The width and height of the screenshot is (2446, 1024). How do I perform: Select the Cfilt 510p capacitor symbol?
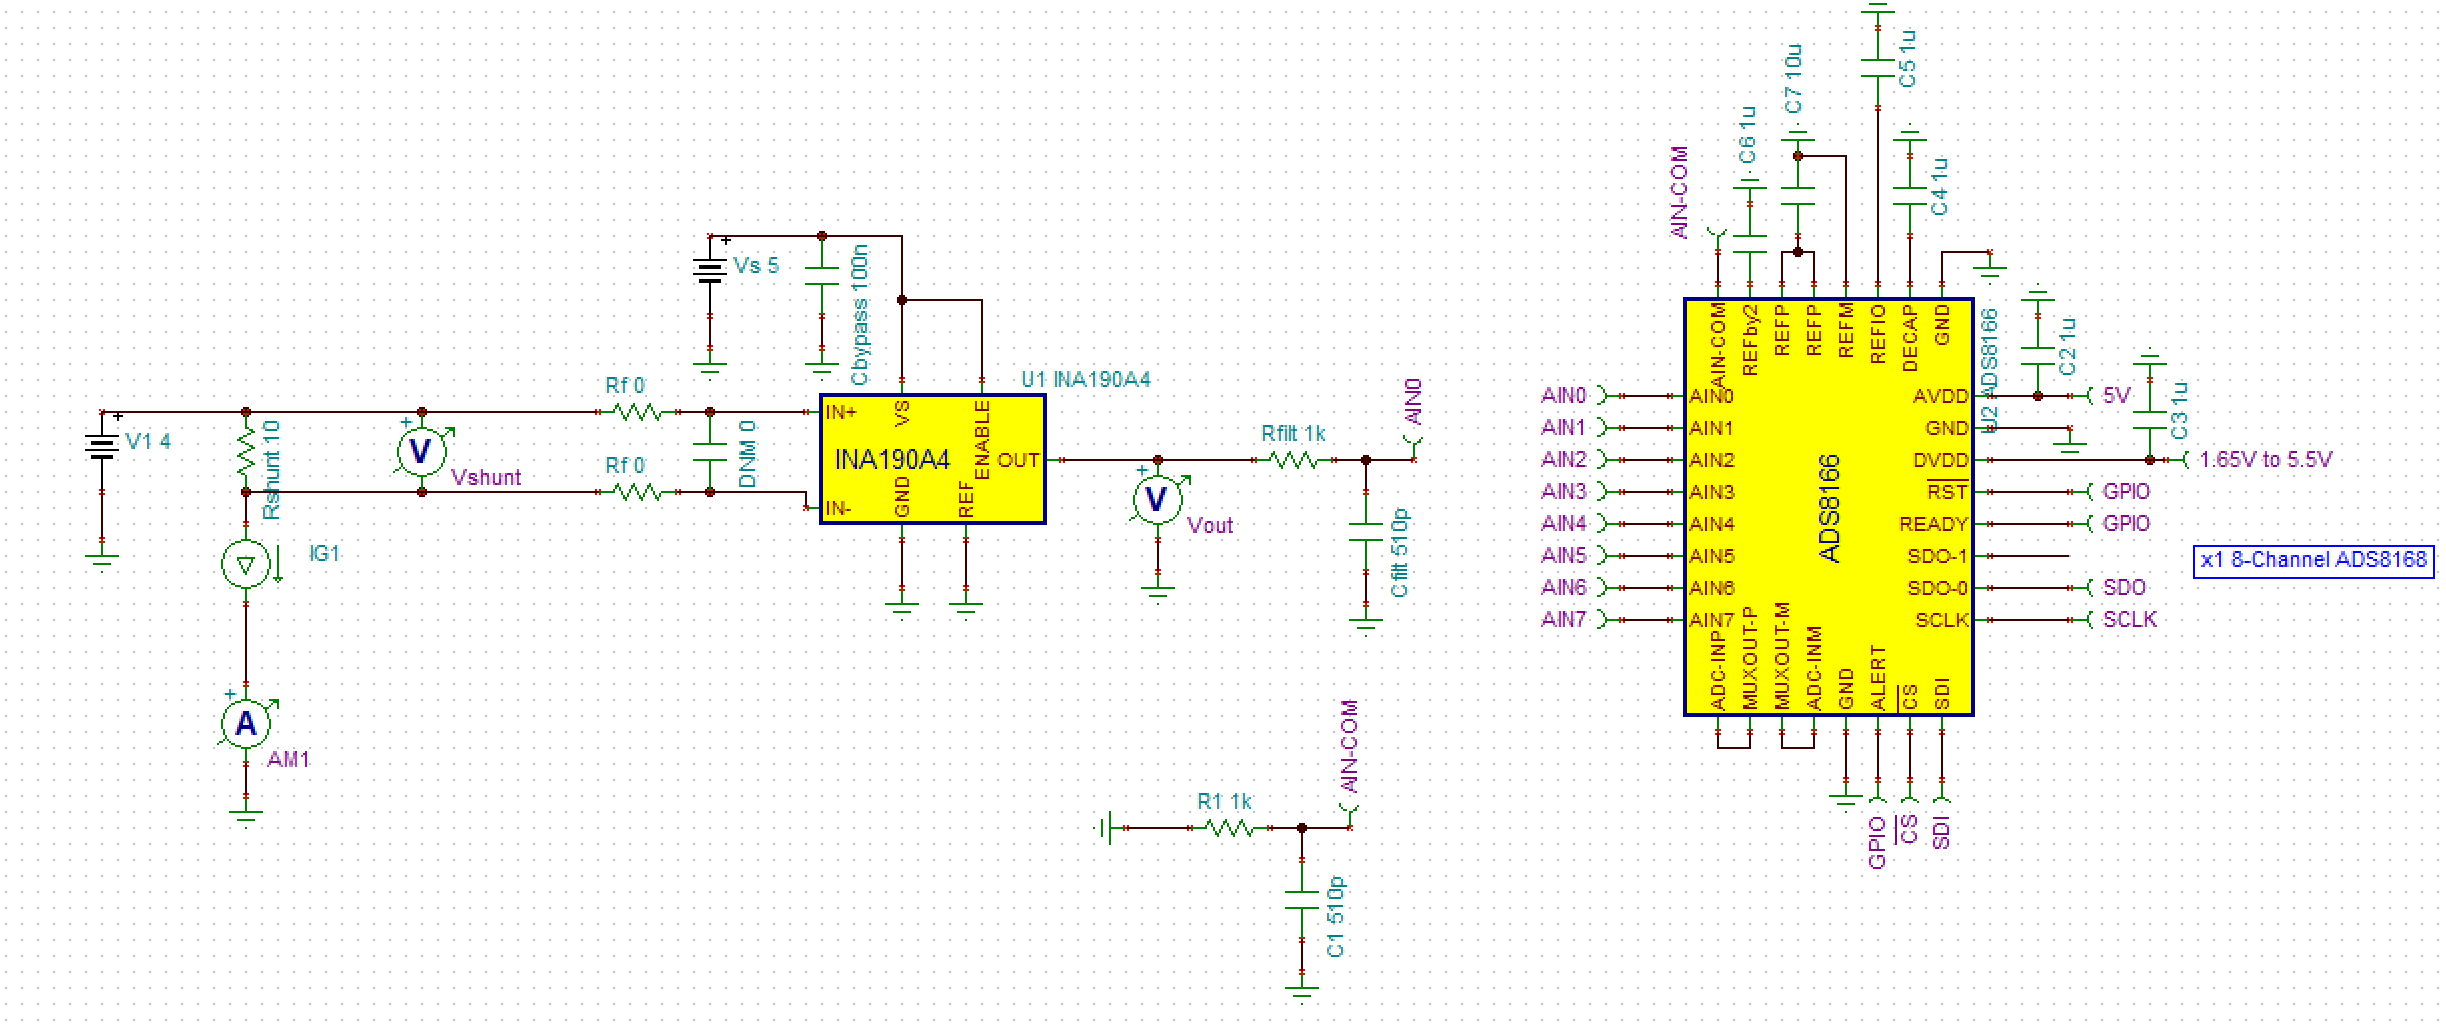click(1366, 531)
